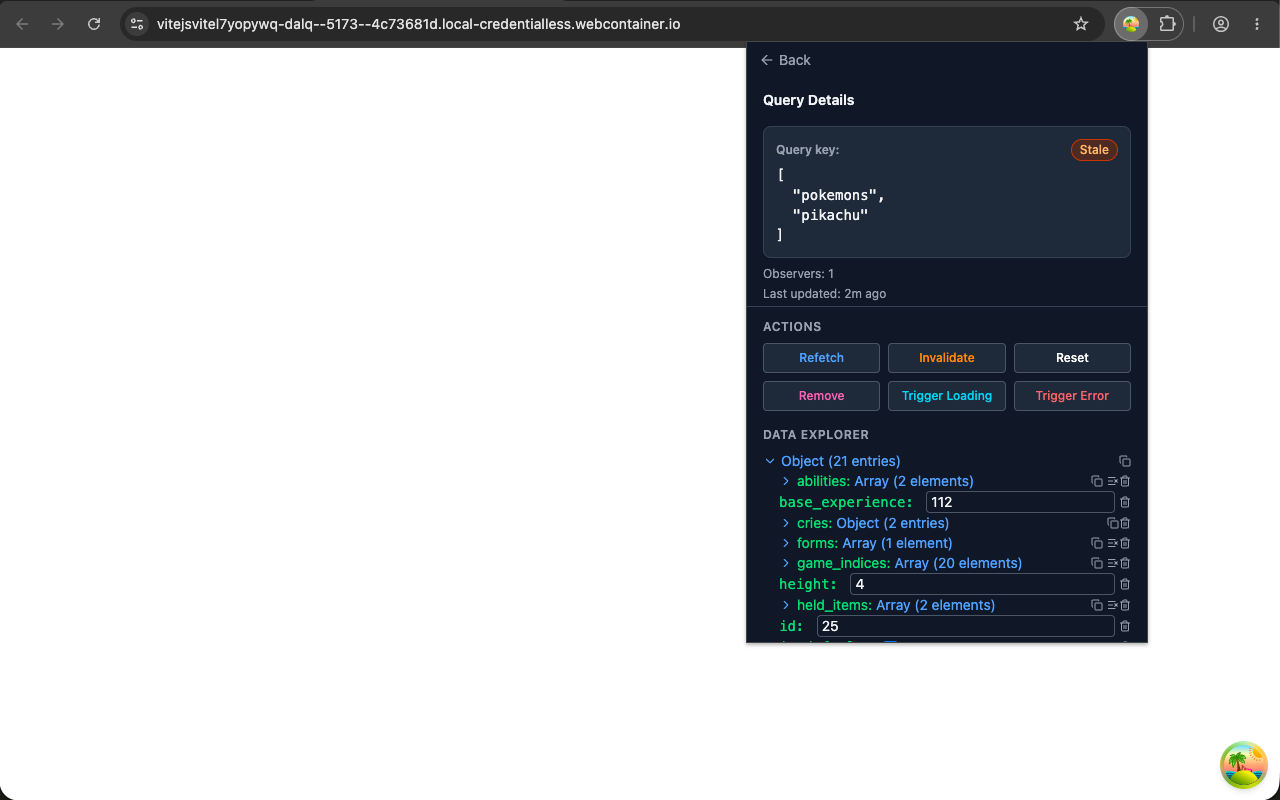Open the Chrome profile avatar menu
Viewport: 1280px width, 800px height.
point(1221,24)
